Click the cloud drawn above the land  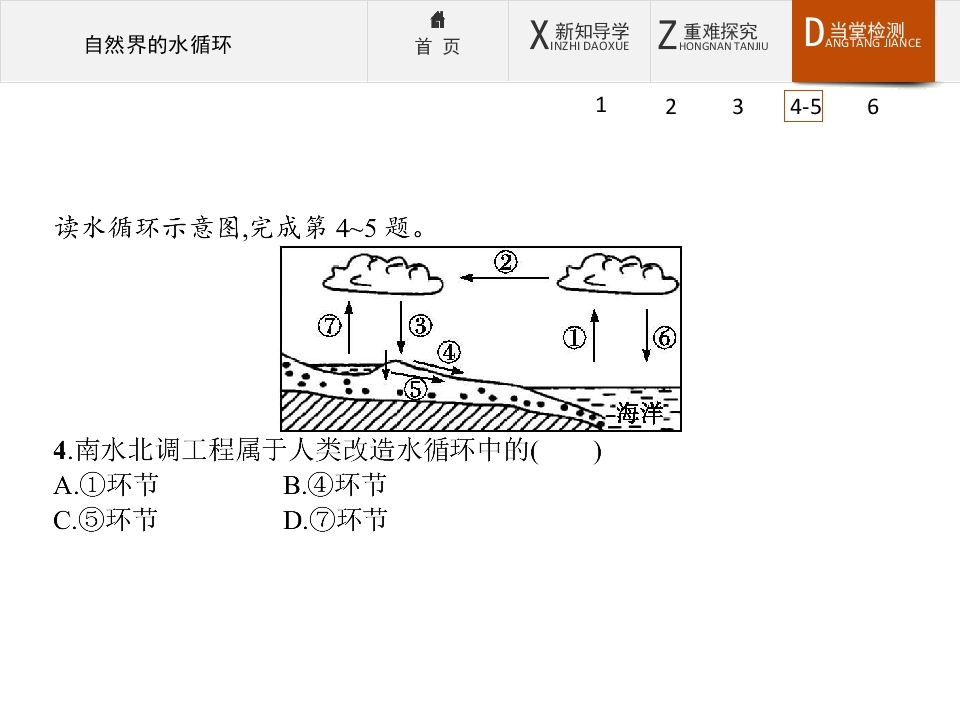point(383,274)
